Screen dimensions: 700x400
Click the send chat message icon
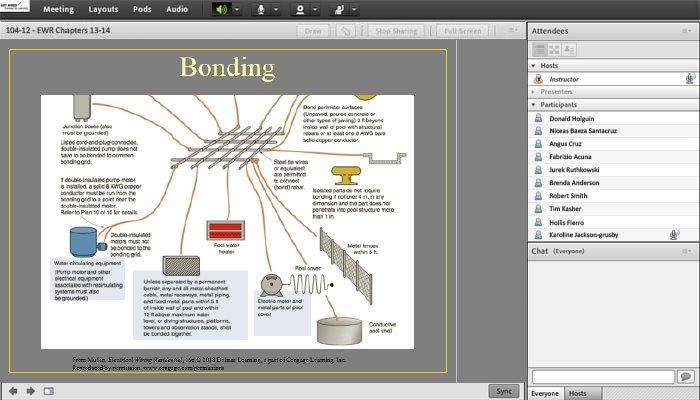tap(685, 376)
